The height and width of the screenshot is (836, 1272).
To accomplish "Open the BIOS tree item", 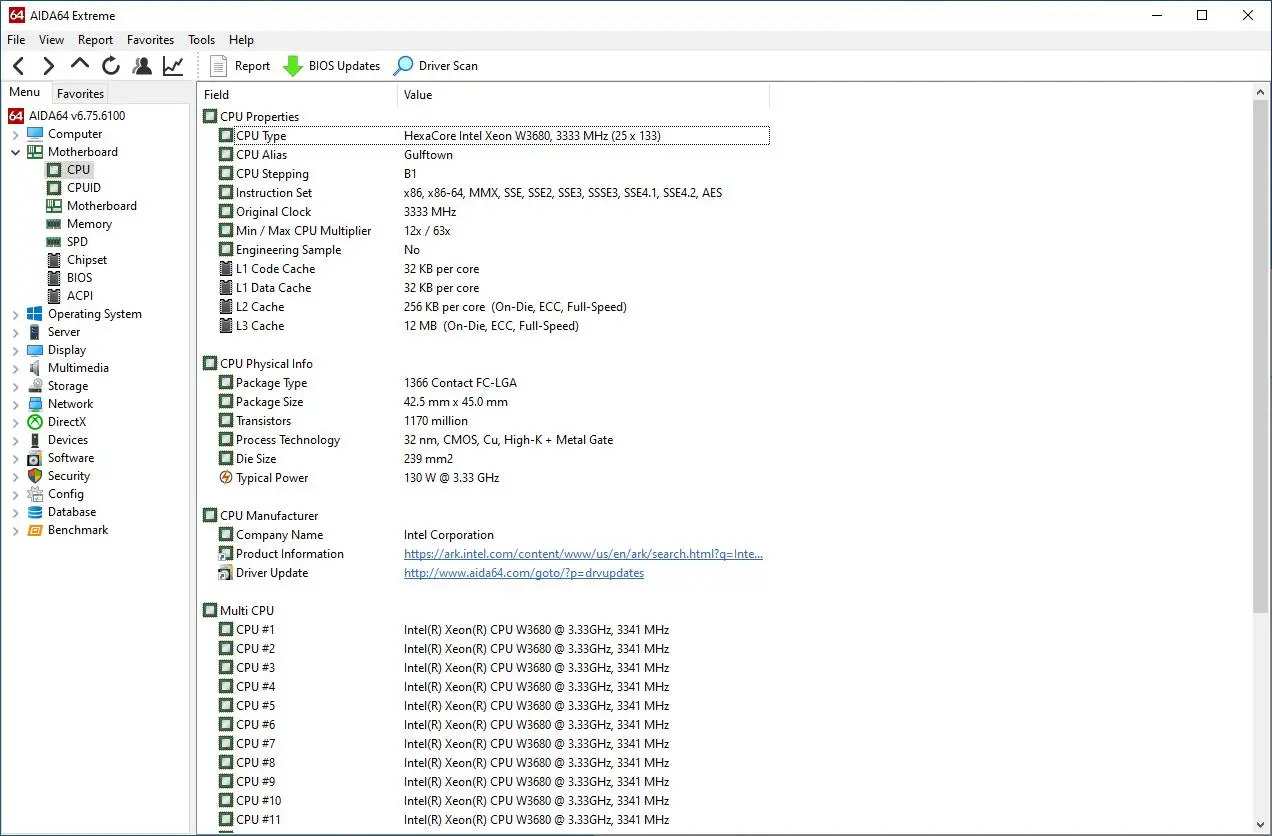I will click(79, 278).
